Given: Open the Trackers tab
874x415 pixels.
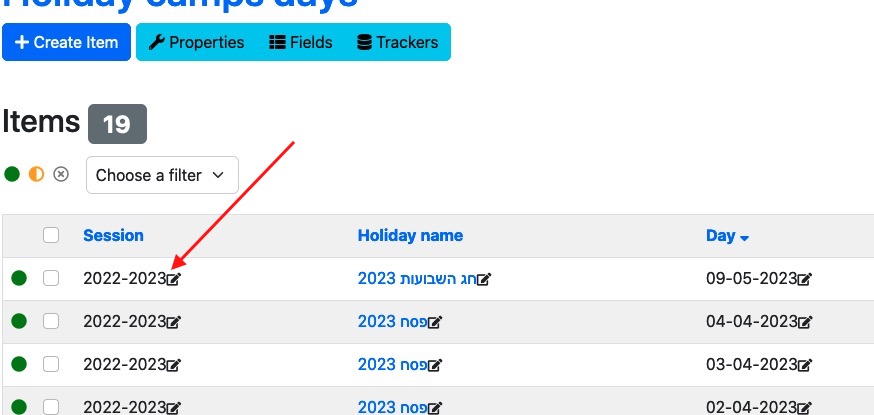Looking at the screenshot, I should (398, 42).
